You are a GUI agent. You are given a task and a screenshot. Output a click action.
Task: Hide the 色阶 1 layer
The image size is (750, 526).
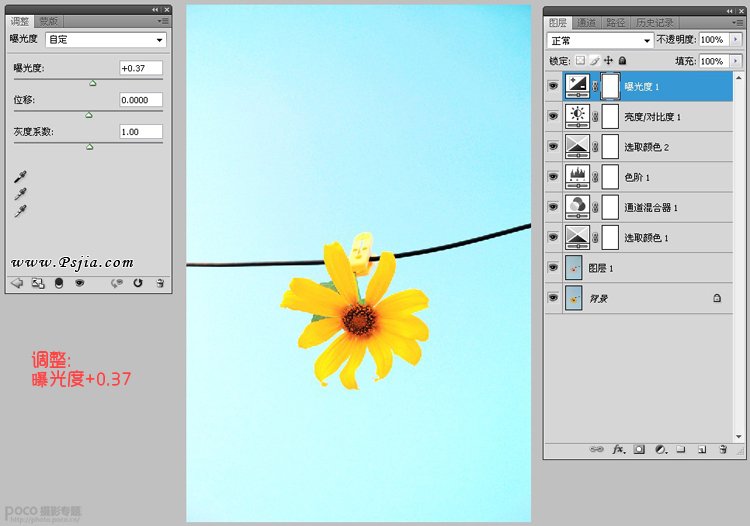(553, 176)
